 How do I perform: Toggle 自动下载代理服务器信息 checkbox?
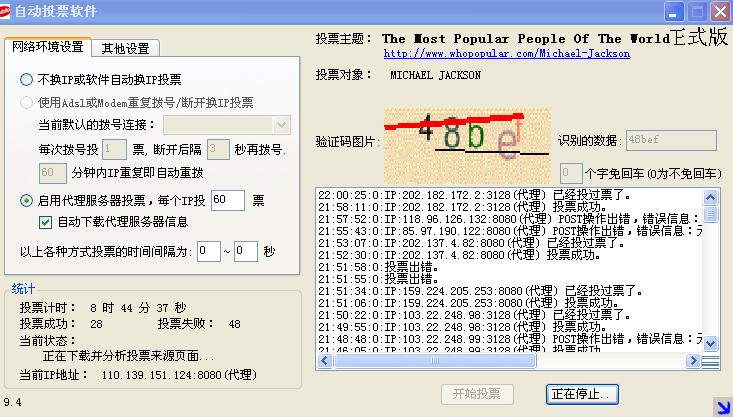[45, 222]
